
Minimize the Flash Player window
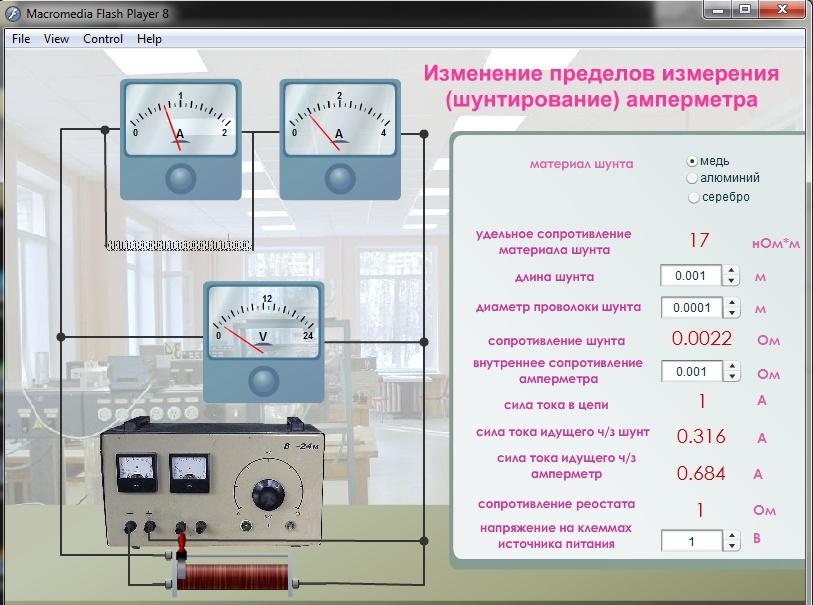[718, 9]
